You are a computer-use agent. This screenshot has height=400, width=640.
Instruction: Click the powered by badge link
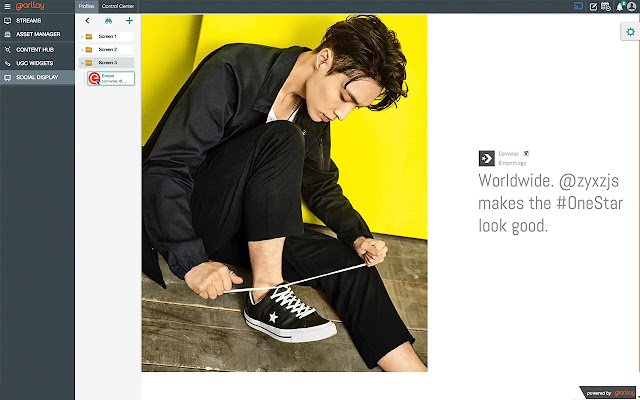point(610,393)
